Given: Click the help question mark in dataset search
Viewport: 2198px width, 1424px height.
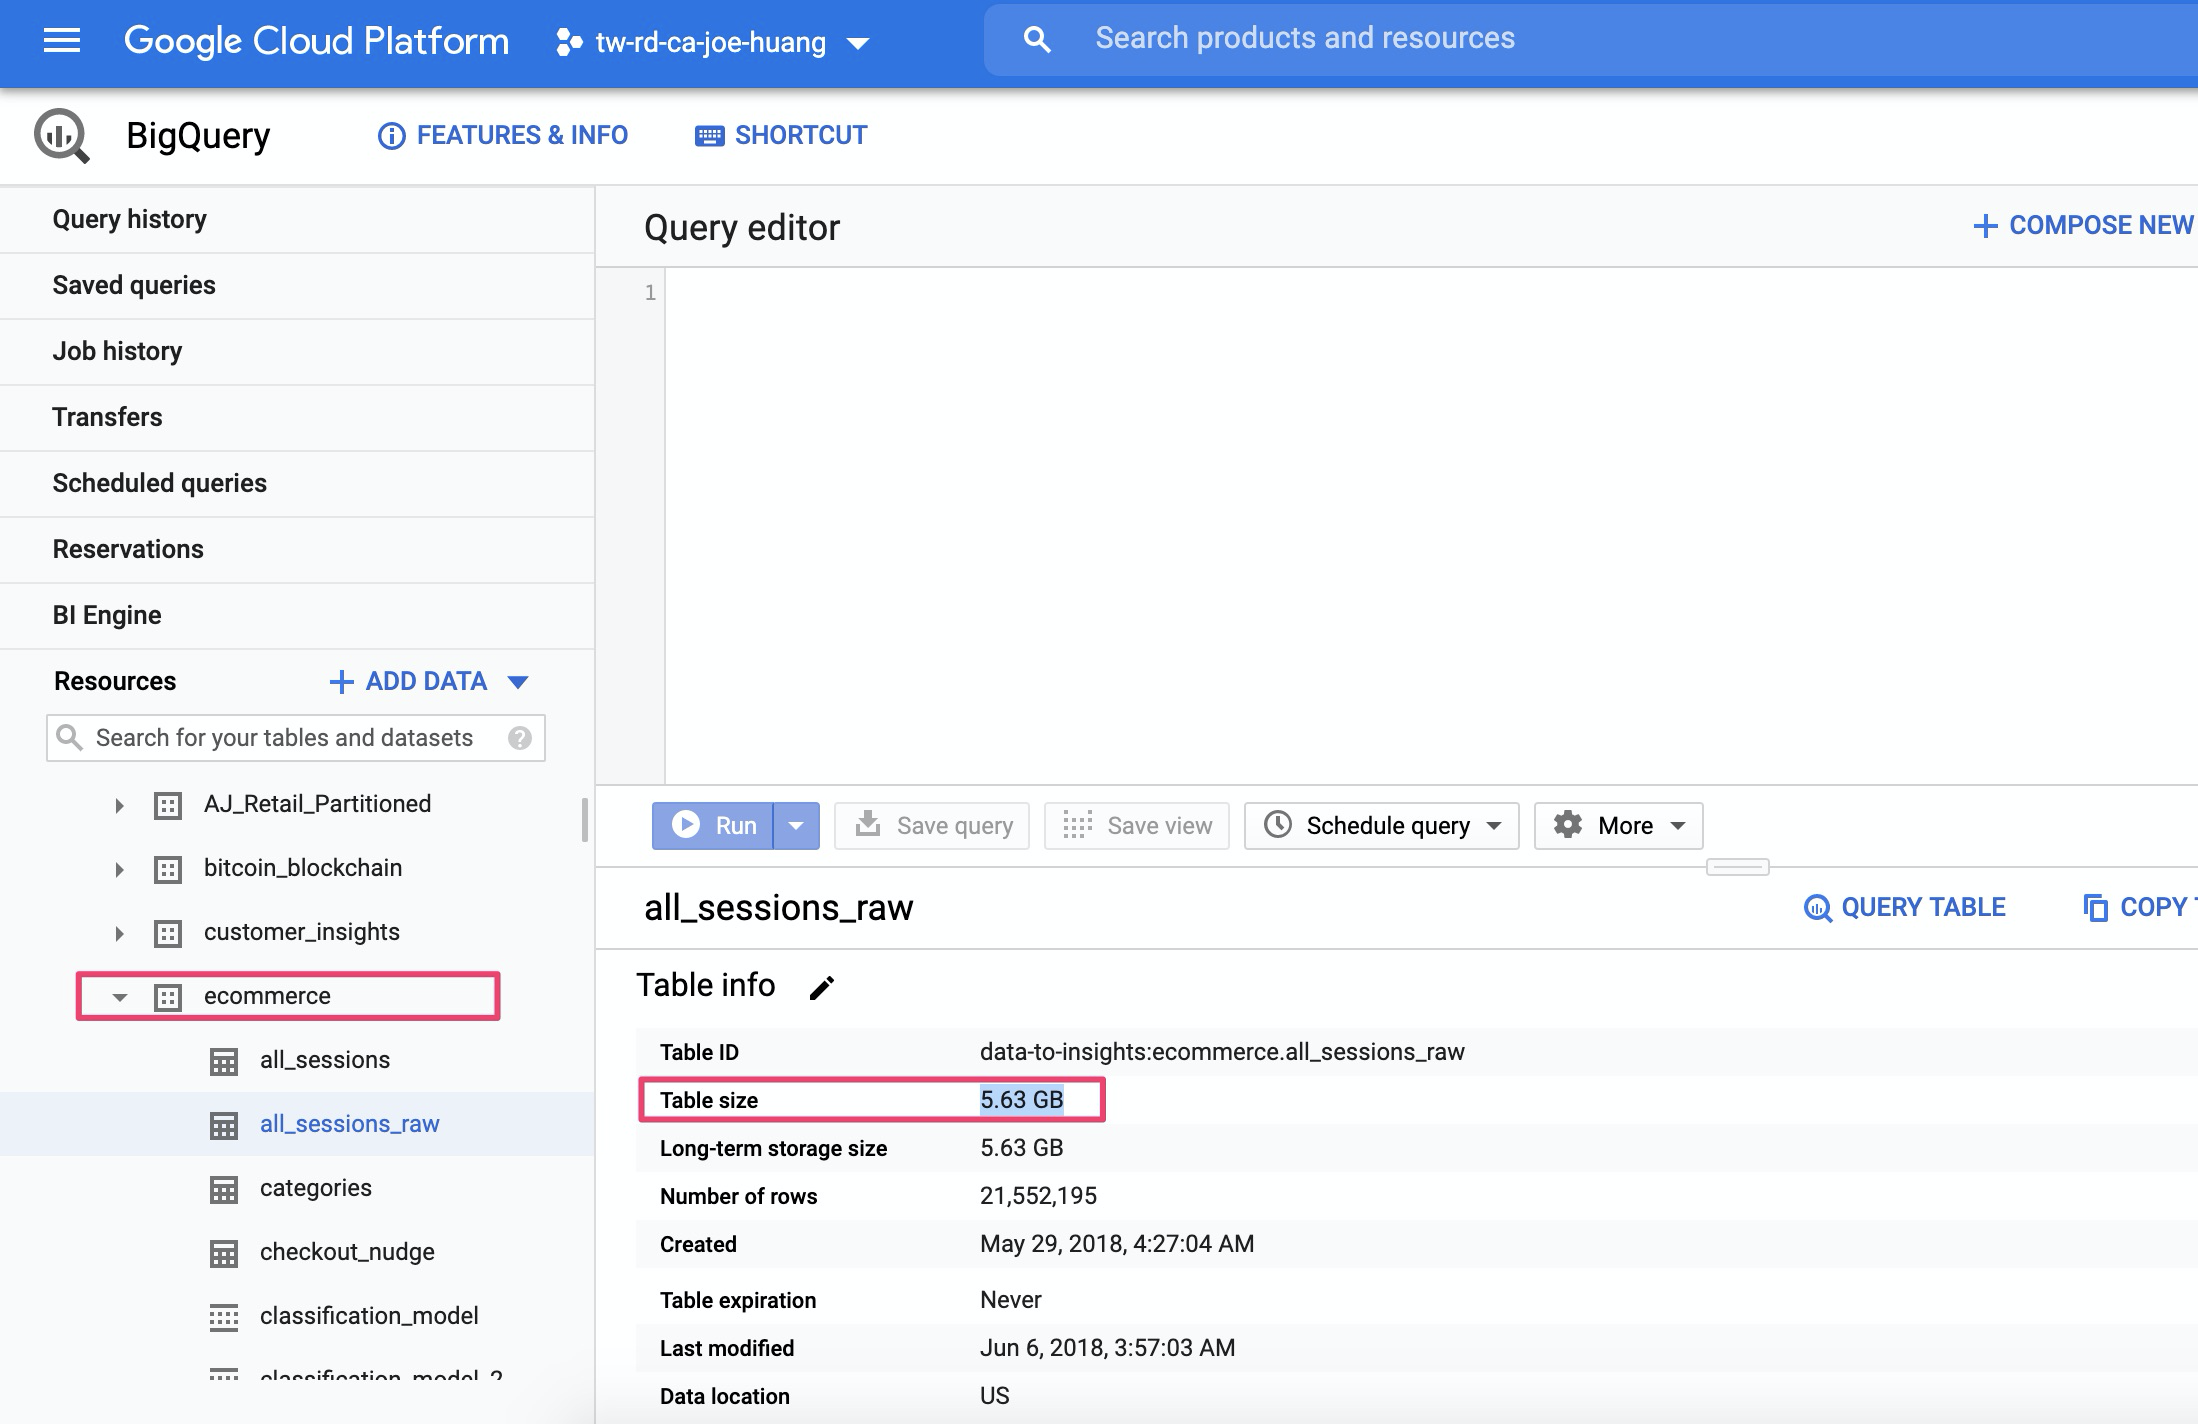Looking at the screenshot, I should [521, 738].
